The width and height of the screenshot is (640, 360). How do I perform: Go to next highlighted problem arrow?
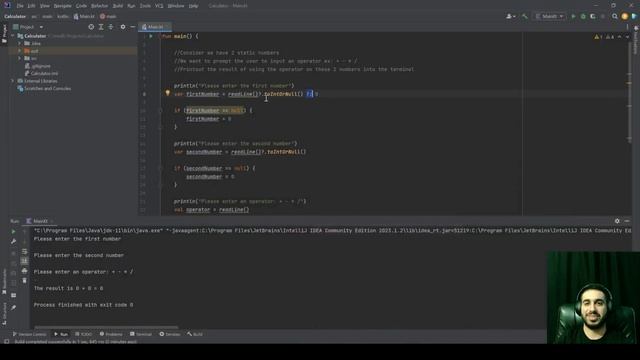[627, 37]
